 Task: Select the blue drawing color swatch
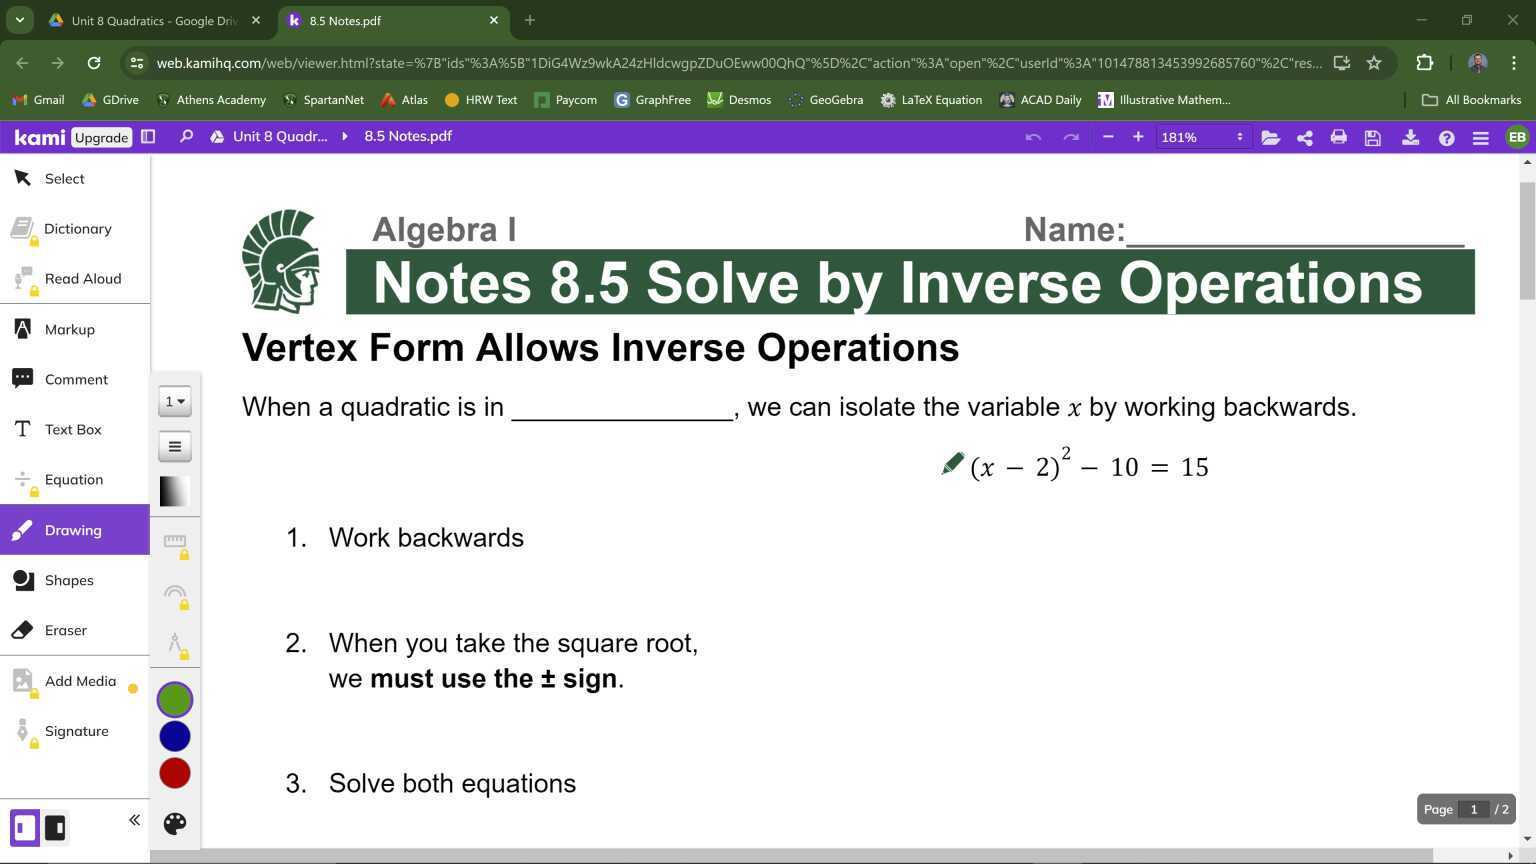(174, 736)
